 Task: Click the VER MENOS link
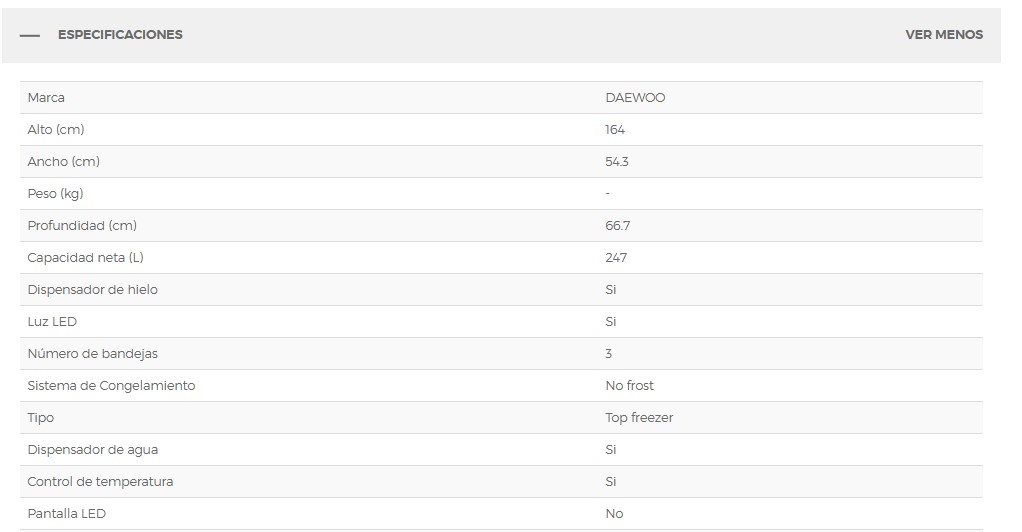(943, 35)
